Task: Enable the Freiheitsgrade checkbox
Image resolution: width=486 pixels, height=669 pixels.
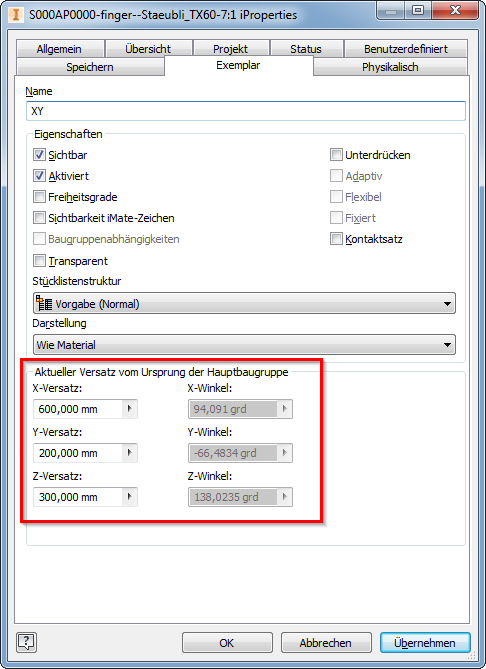Action: 39,196
